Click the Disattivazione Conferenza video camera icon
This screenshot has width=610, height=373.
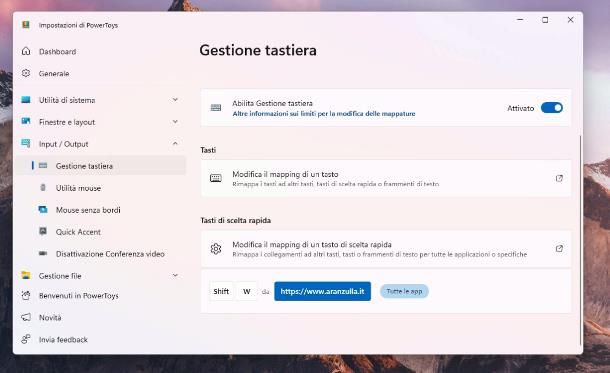tap(43, 254)
